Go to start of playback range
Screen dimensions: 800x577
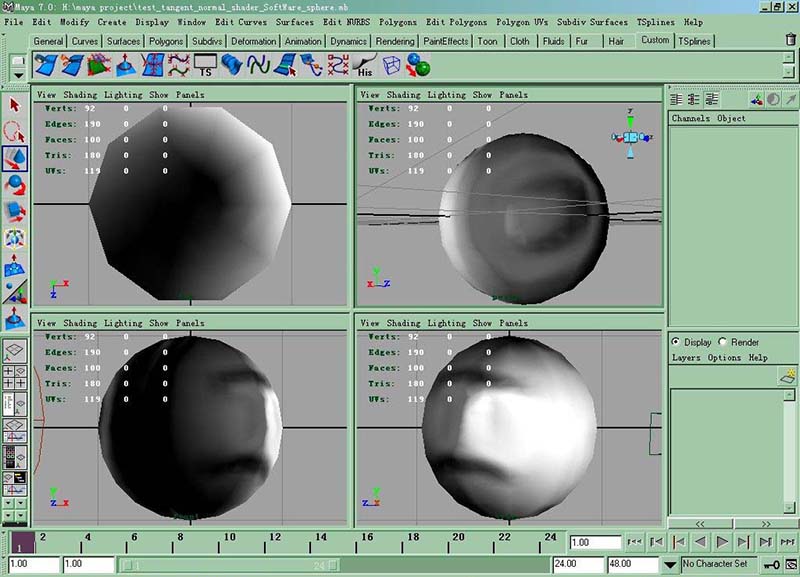pyautogui.click(x=635, y=542)
